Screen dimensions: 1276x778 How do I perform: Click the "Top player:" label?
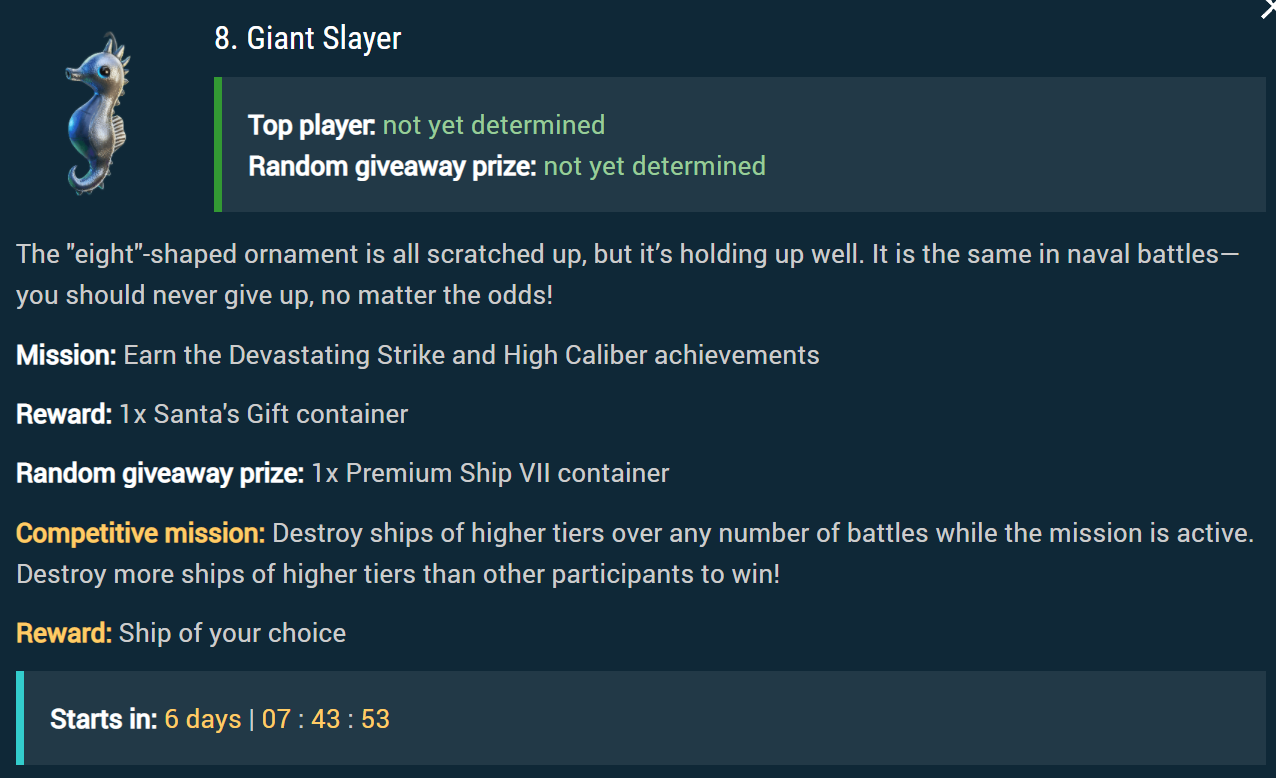[312, 125]
